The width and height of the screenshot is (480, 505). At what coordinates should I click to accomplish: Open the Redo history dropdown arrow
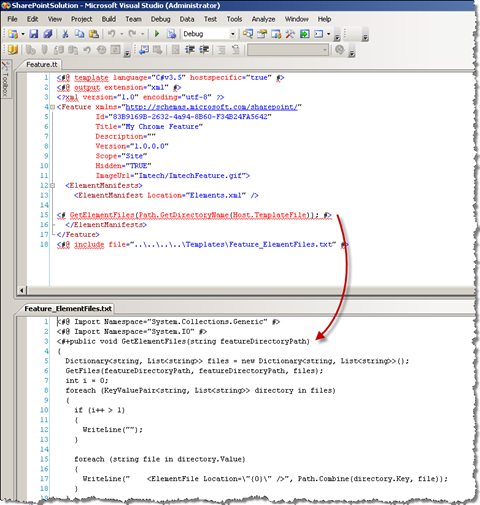pyautogui.click(x=142, y=34)
